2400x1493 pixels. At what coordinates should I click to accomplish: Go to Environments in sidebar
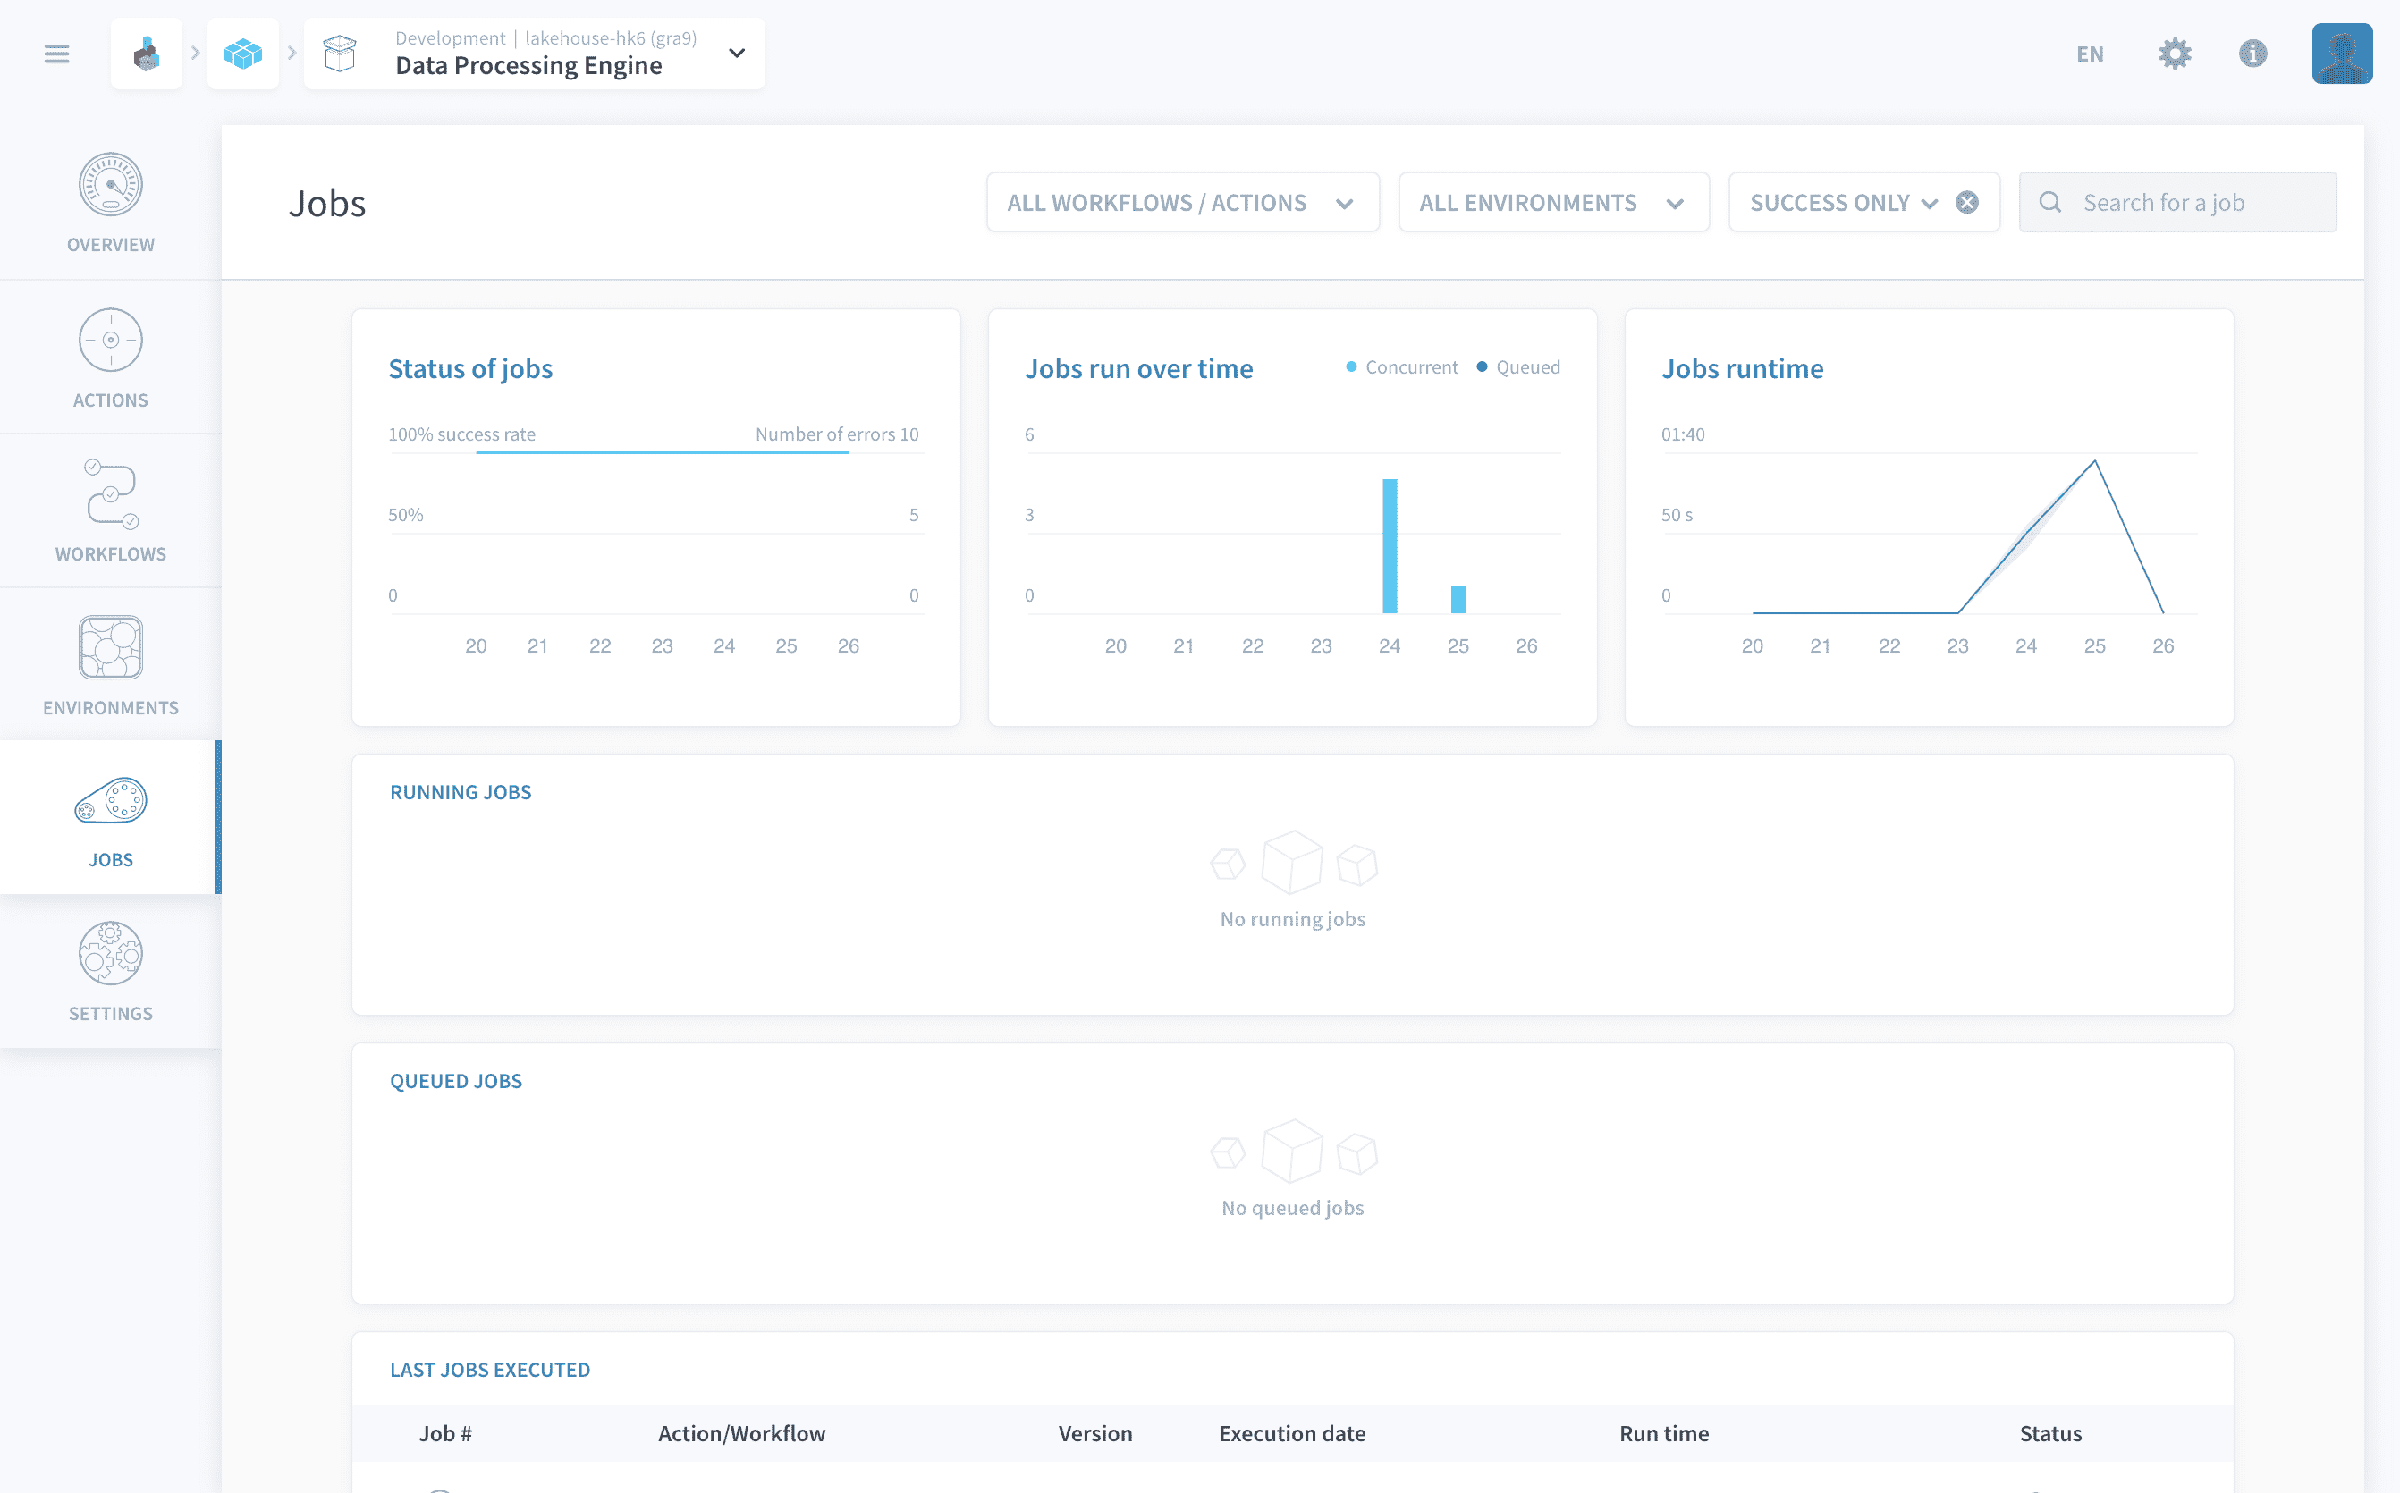point(111,665)
